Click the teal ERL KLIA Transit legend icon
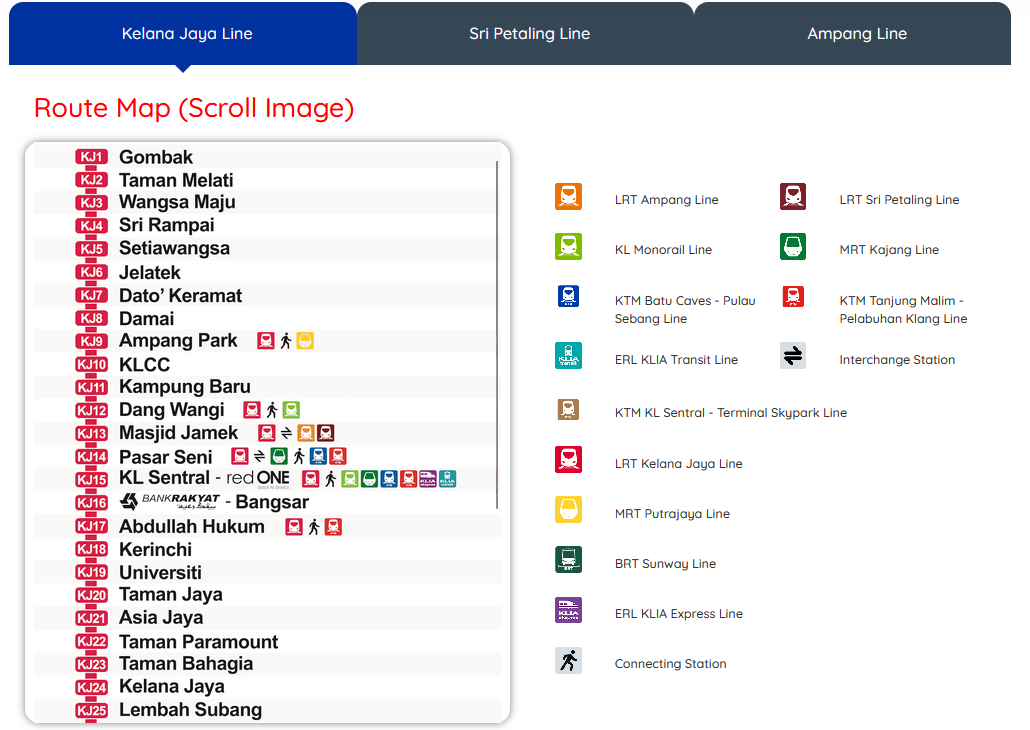The image size is (1030, 730). [x=568, y=356]
